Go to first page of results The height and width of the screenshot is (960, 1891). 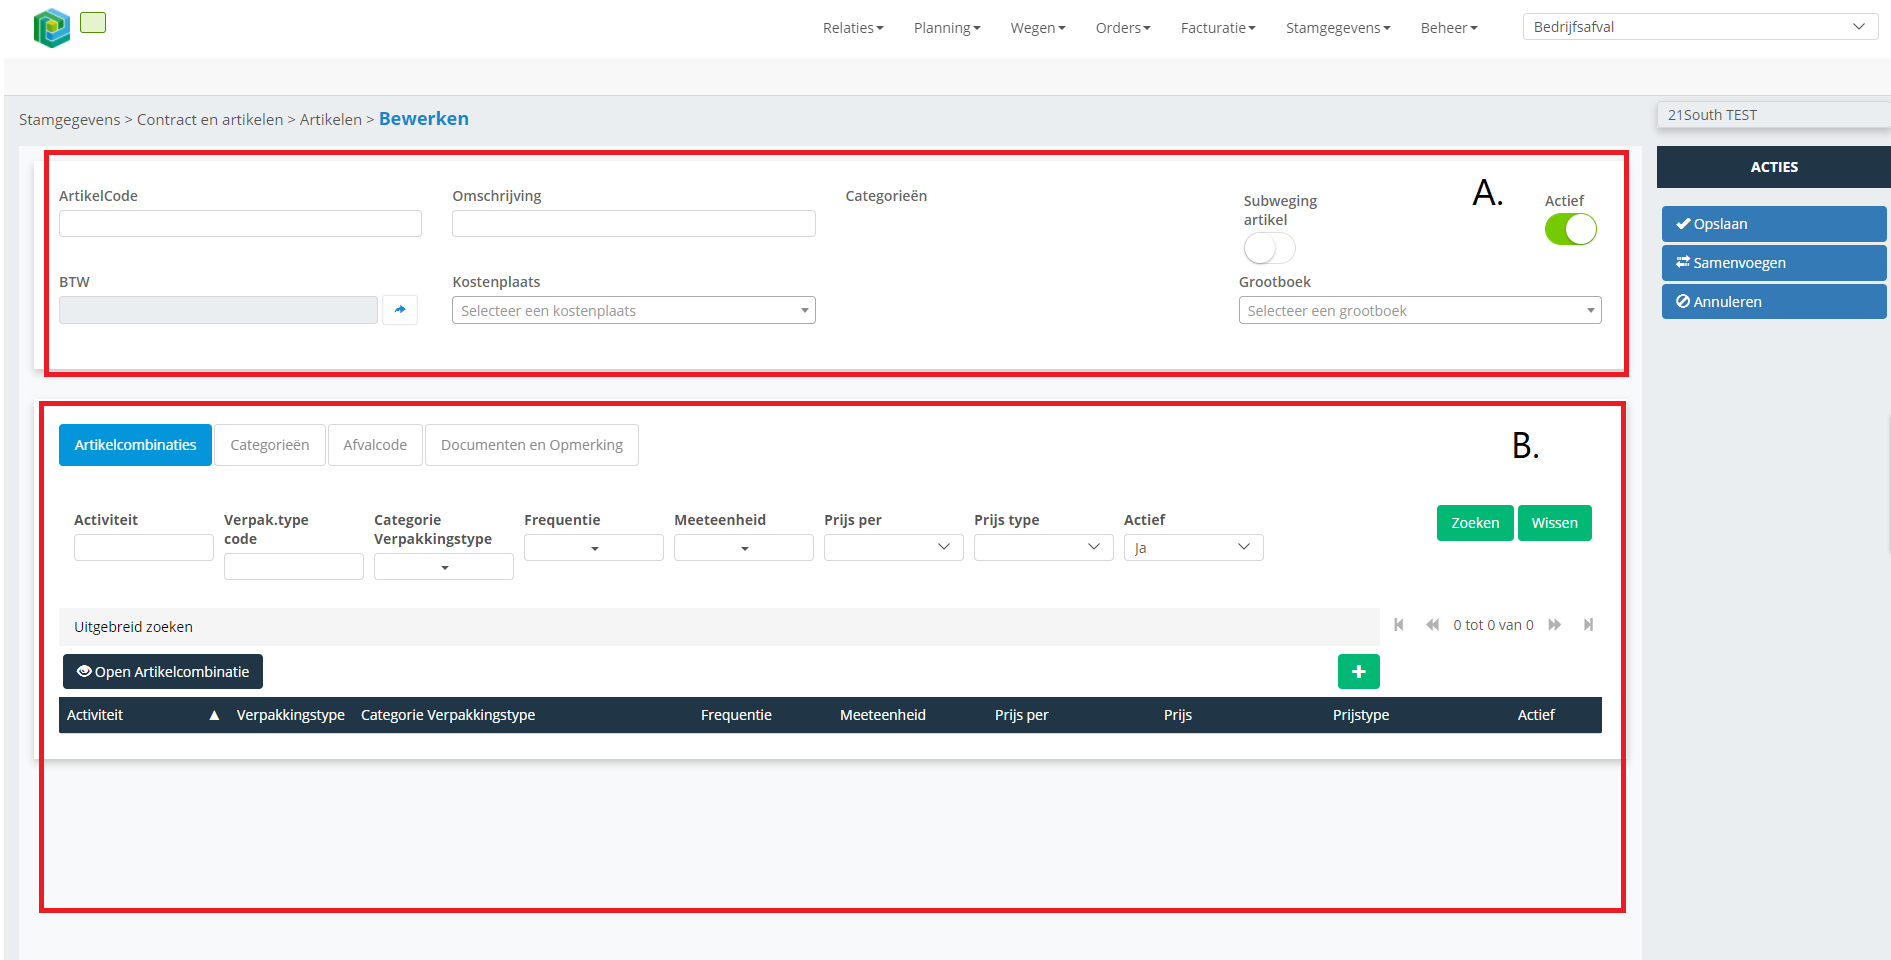click(1399, 625)
